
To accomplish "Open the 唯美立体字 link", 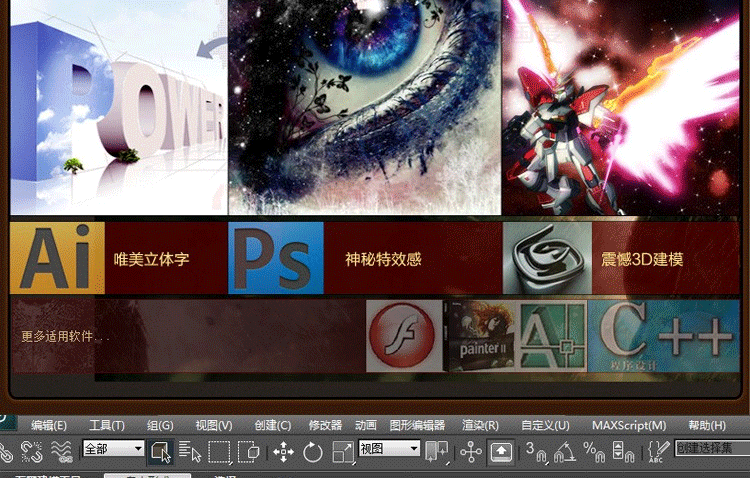I will coord(152,259).
